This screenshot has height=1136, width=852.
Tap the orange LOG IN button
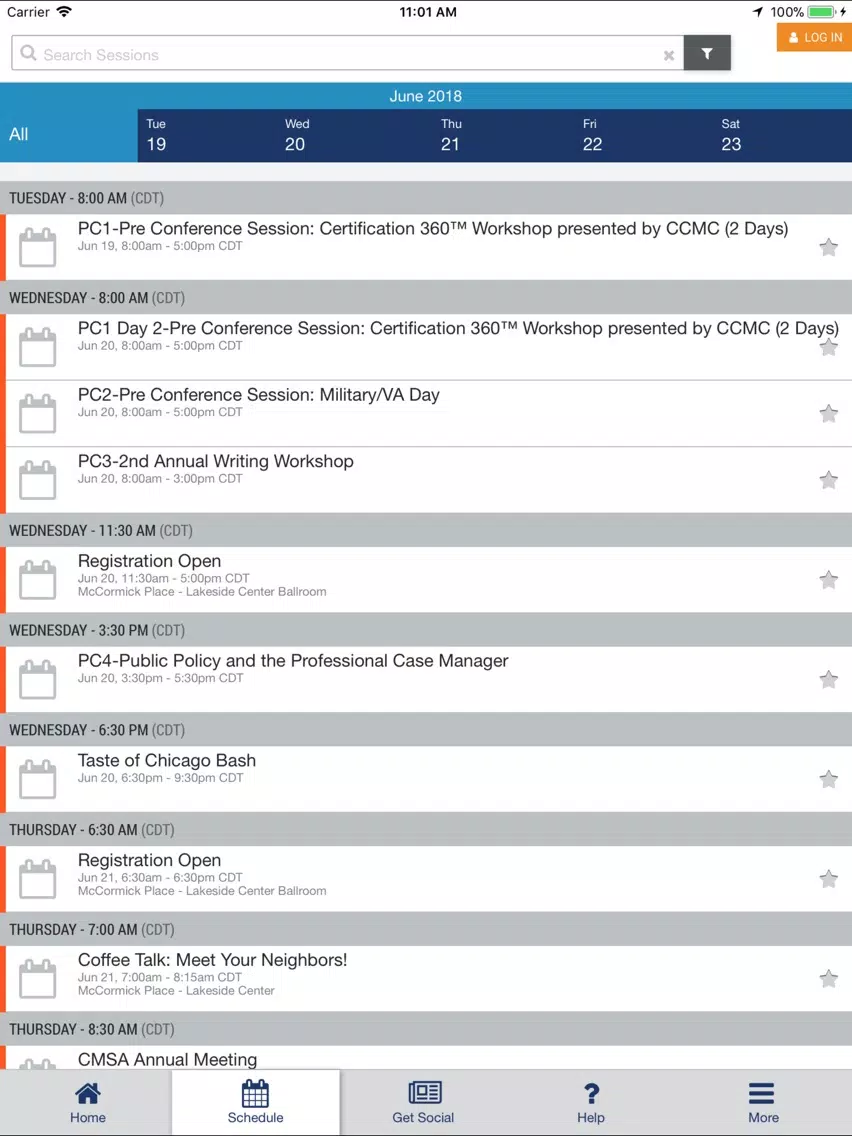pos(814,37)
